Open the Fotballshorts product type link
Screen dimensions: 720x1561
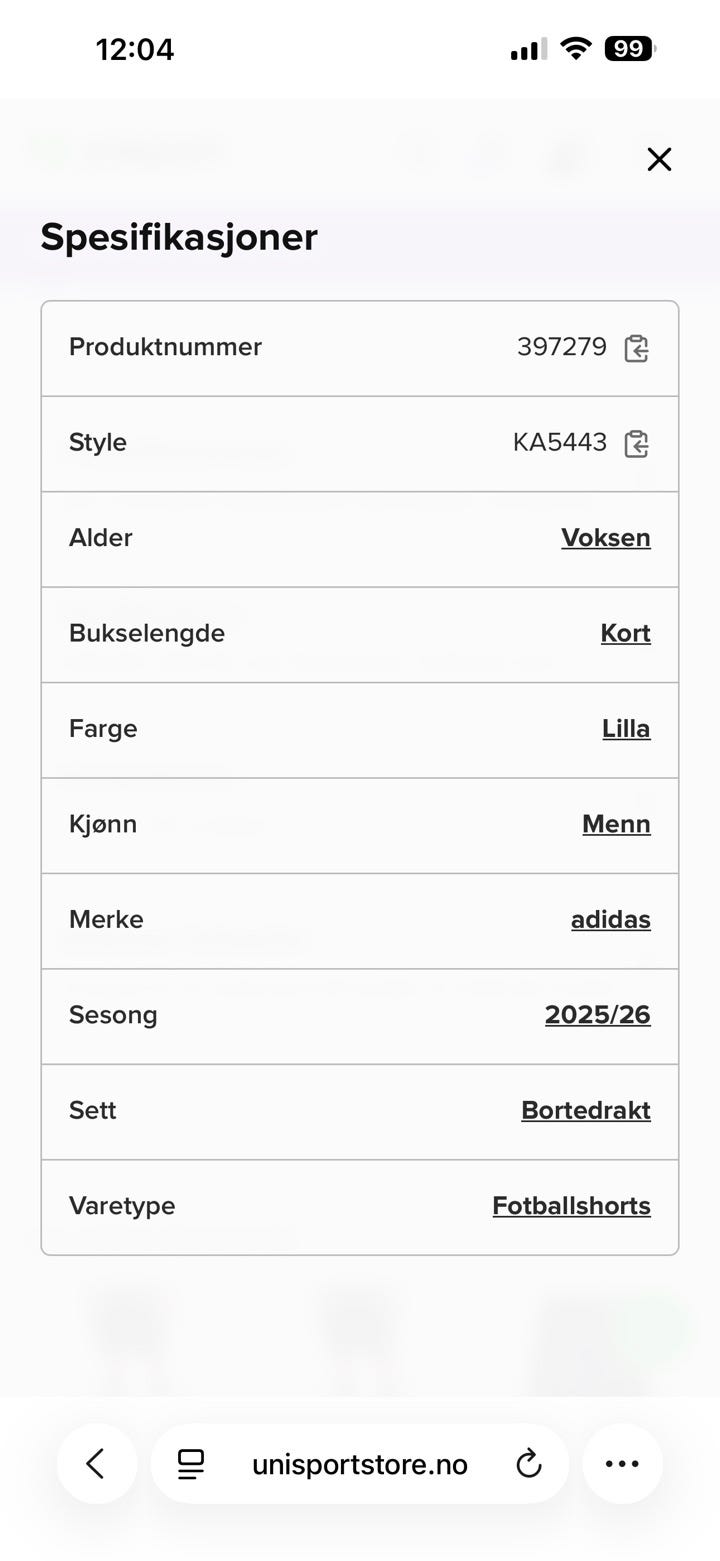[571, 1206]
